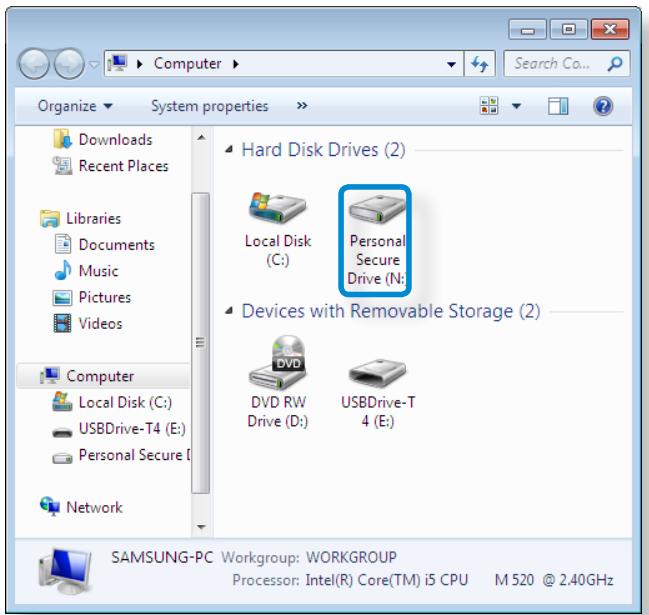Click the Intel(R) Core(TM) i5 CPU processor text

click(x=387, y=580)
